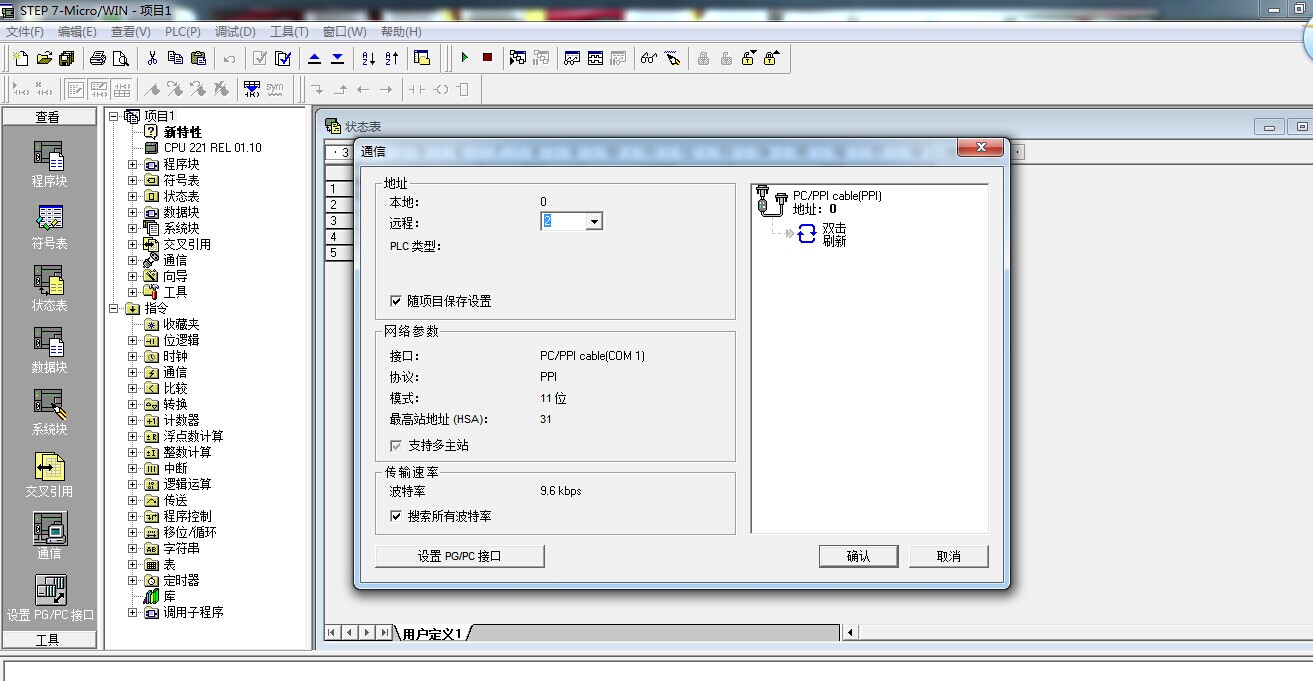Switch to the 用户定义1 tab

click(432, 633)
